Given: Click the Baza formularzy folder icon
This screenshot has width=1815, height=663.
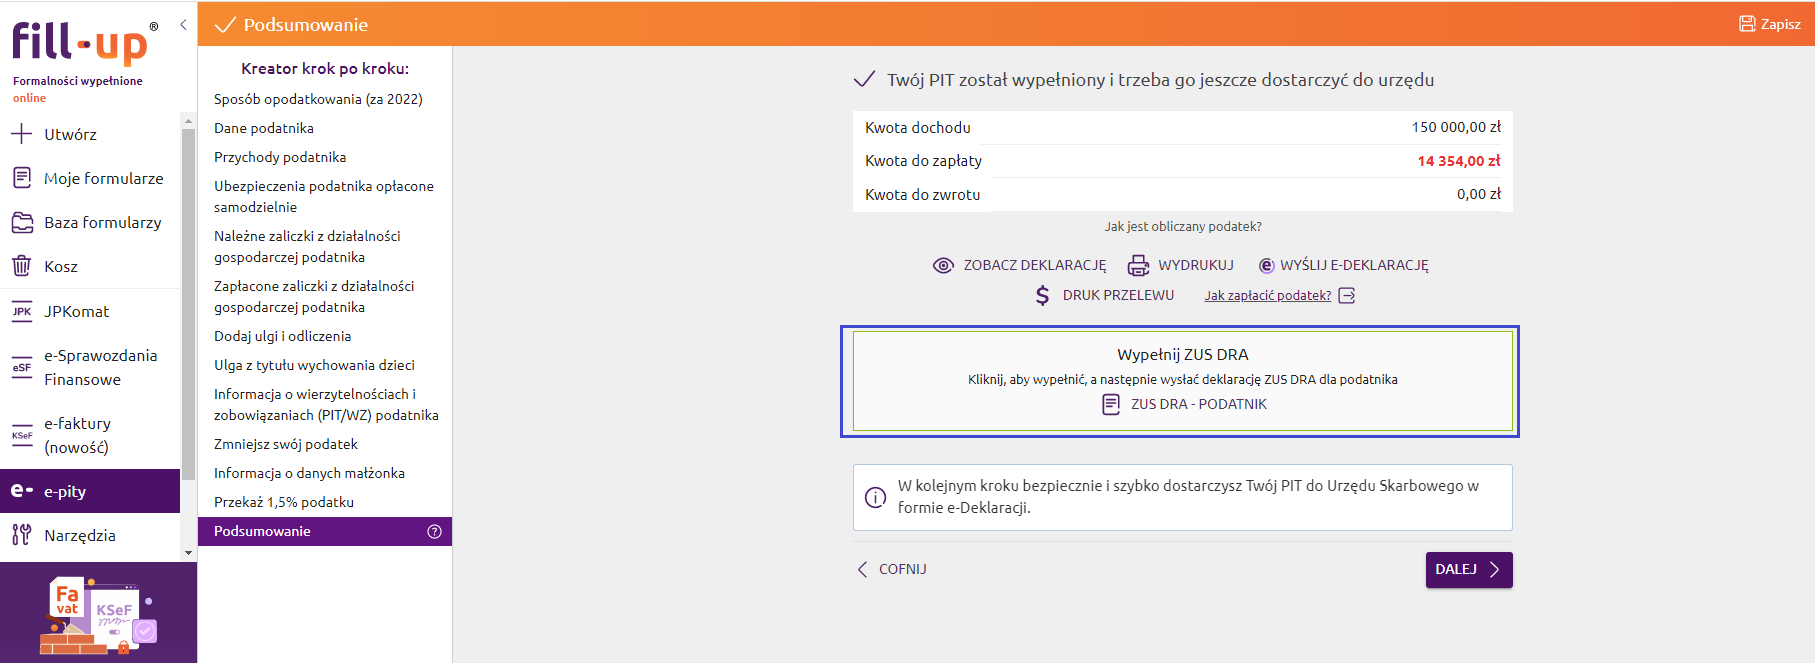Looking at the screenshot, I should [22, 222].
